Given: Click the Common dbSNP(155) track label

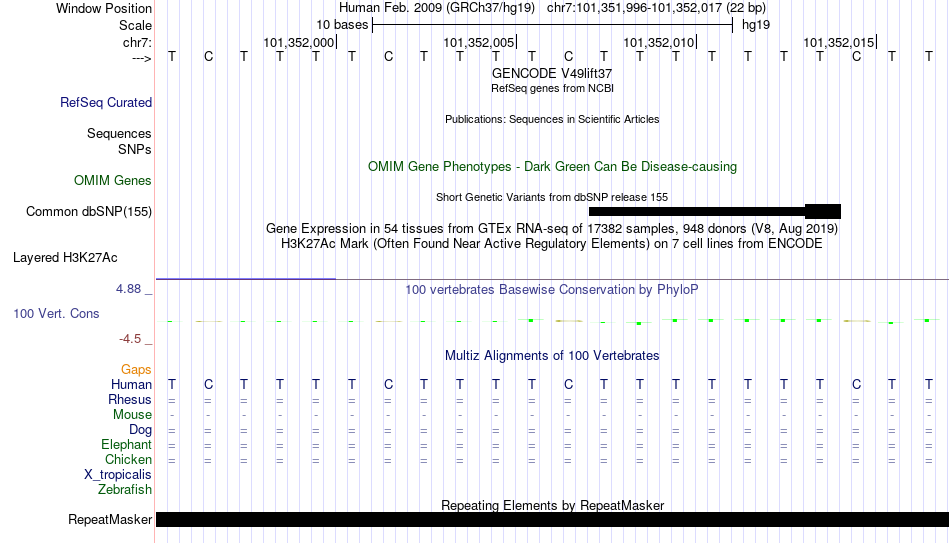Looking at the screenshot, I should pos(88,212).
